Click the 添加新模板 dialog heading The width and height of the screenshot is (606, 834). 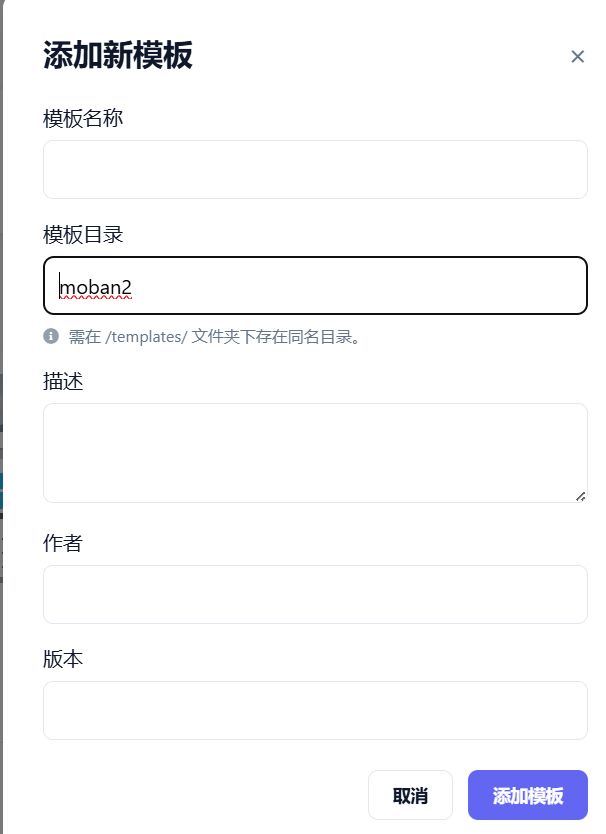tap(118, 55)
